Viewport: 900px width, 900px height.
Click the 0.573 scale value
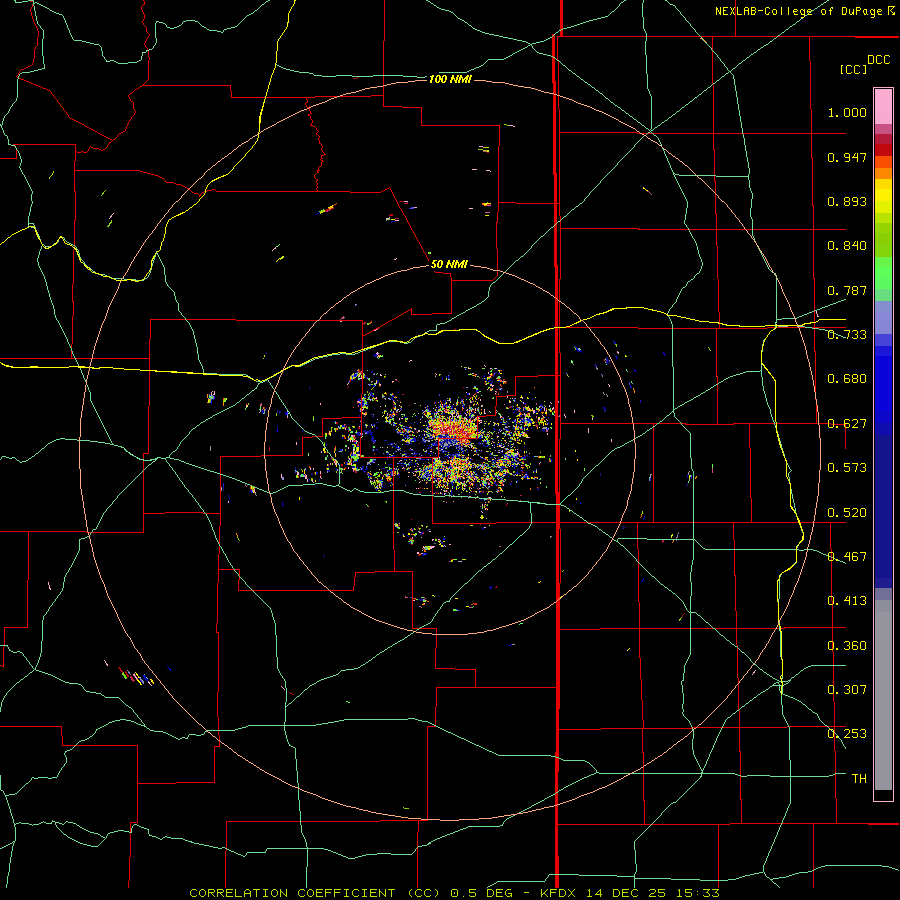pos(847,468)
